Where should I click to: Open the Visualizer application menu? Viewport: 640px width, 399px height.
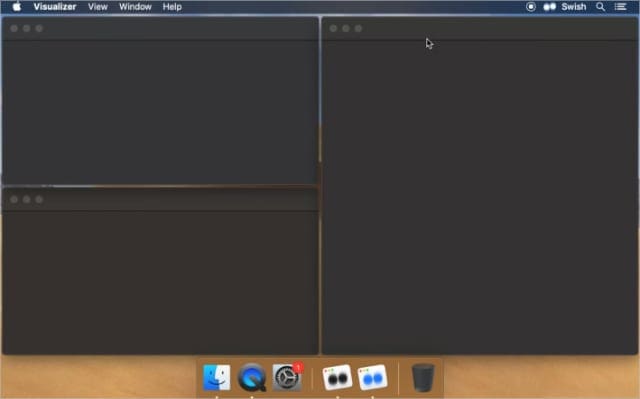coord(55,7)
